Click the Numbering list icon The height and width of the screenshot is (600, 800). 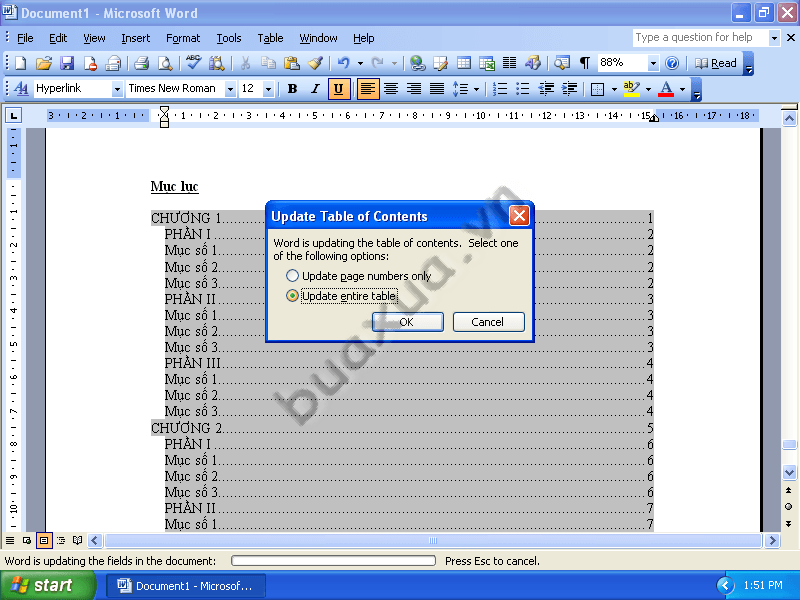[500, 89]
